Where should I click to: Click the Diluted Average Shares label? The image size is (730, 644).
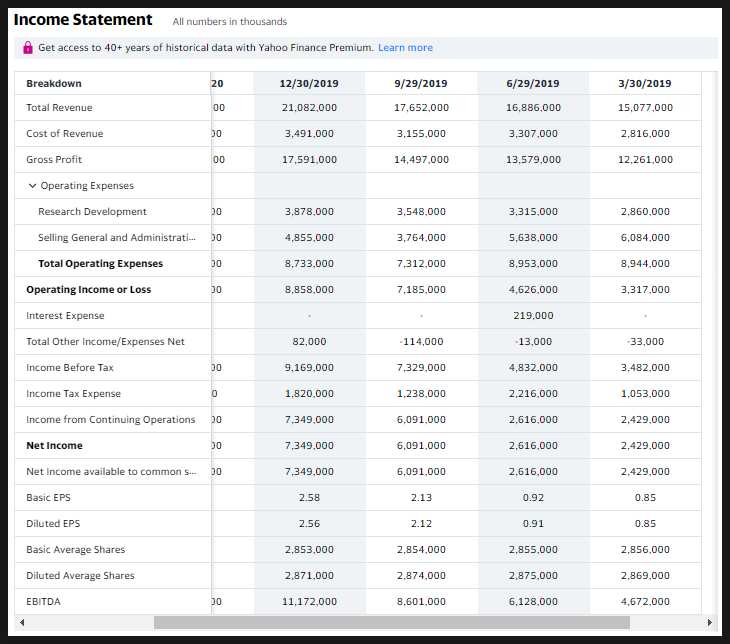point(80,576)
